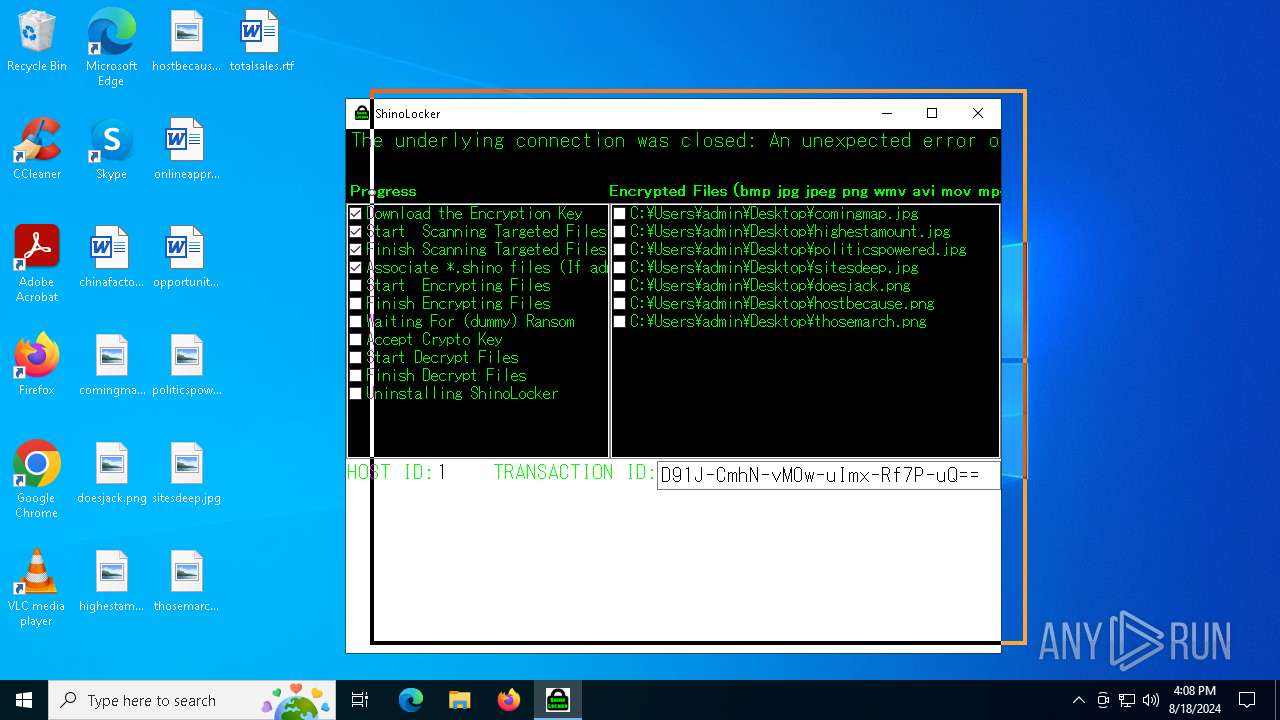Viewport: 1280px width, 720px height.
Task: Select sitesdeep.jpg desktop file
Action: 186,473
